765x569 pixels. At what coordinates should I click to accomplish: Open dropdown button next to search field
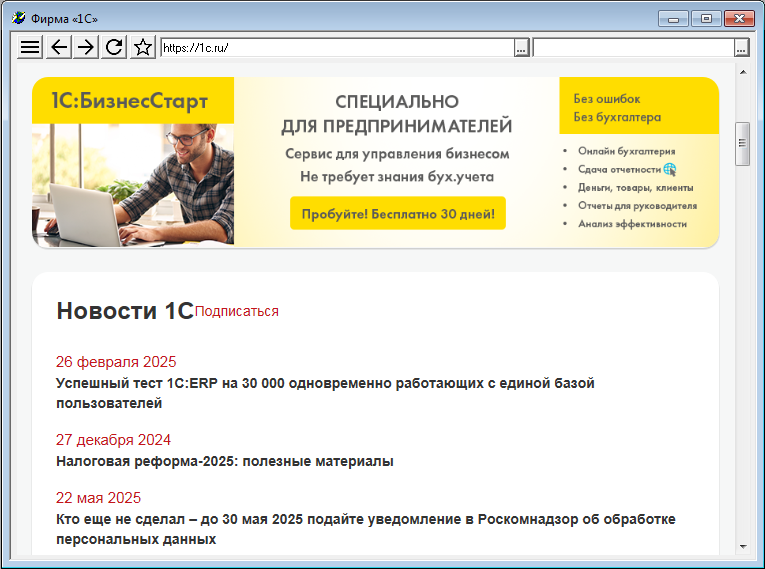(x=742, y=47)
